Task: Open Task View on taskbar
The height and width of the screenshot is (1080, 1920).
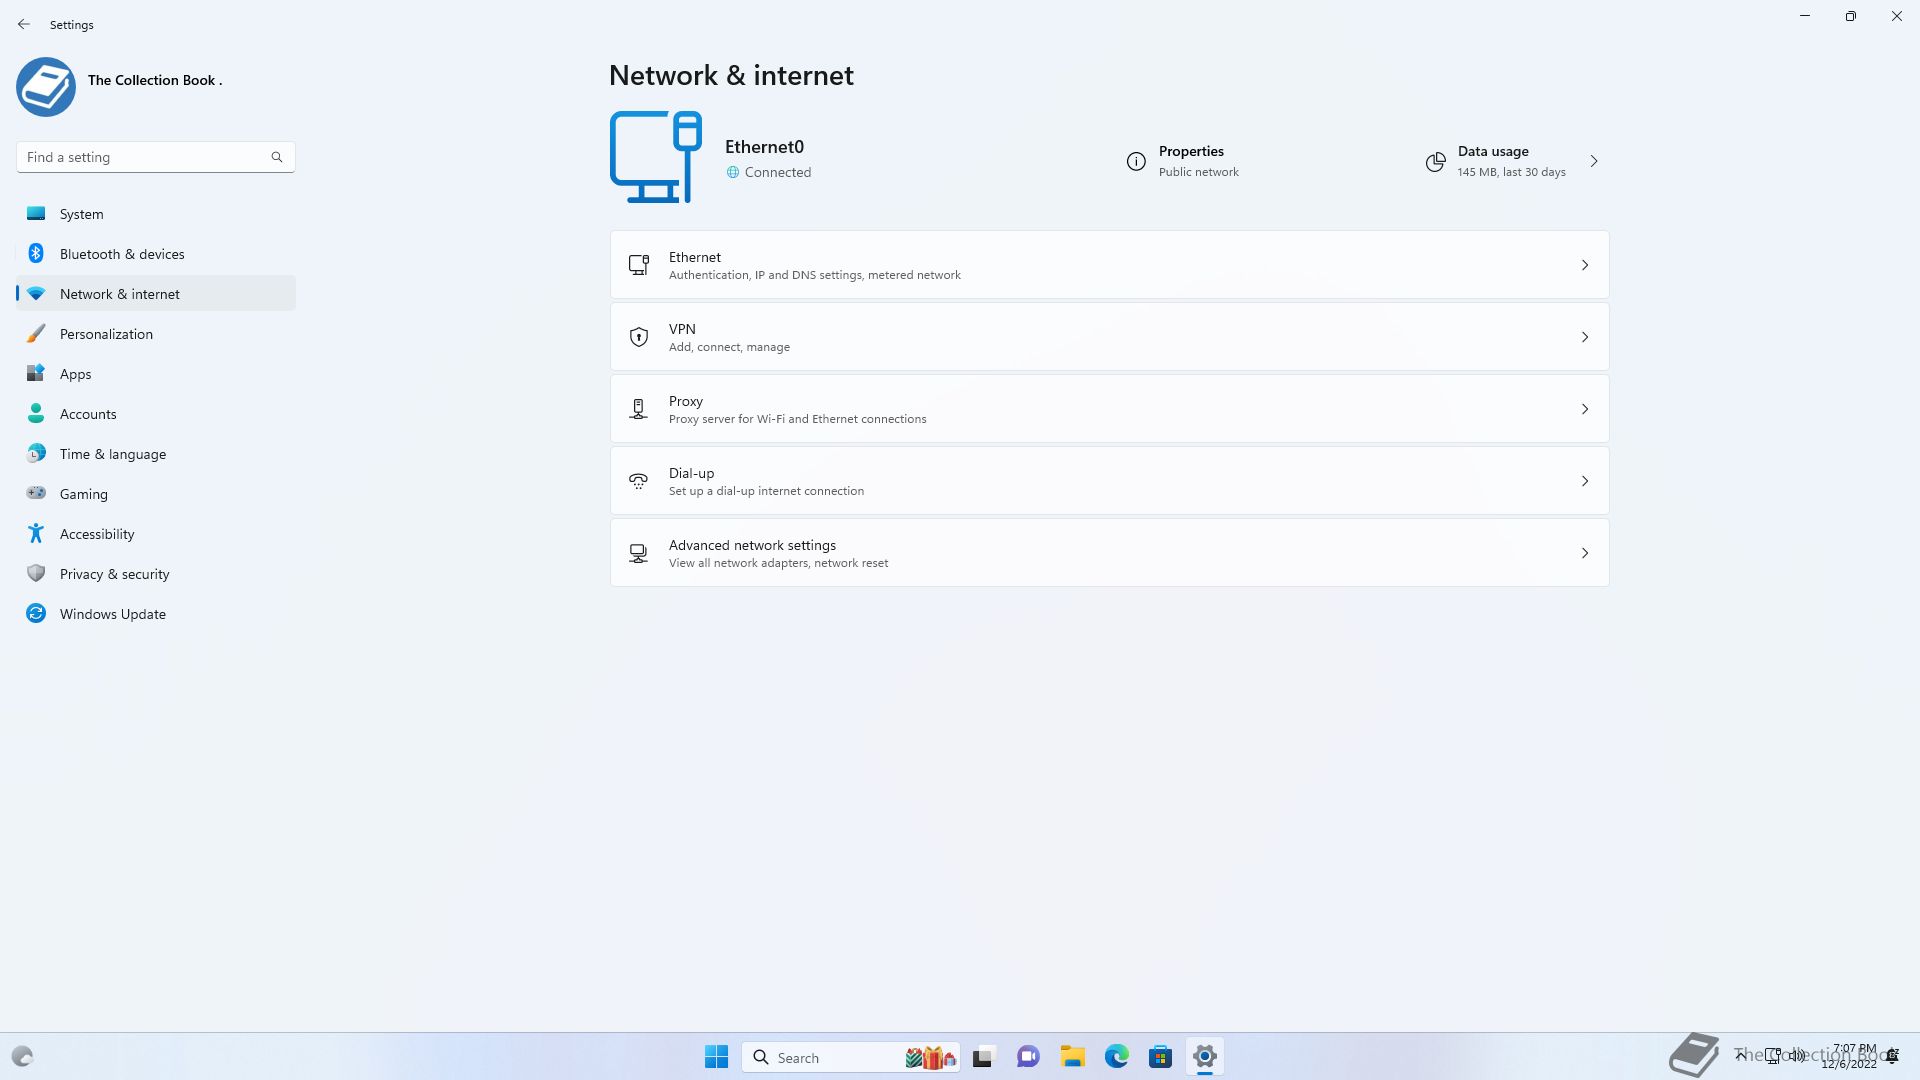Action: 983,1057
